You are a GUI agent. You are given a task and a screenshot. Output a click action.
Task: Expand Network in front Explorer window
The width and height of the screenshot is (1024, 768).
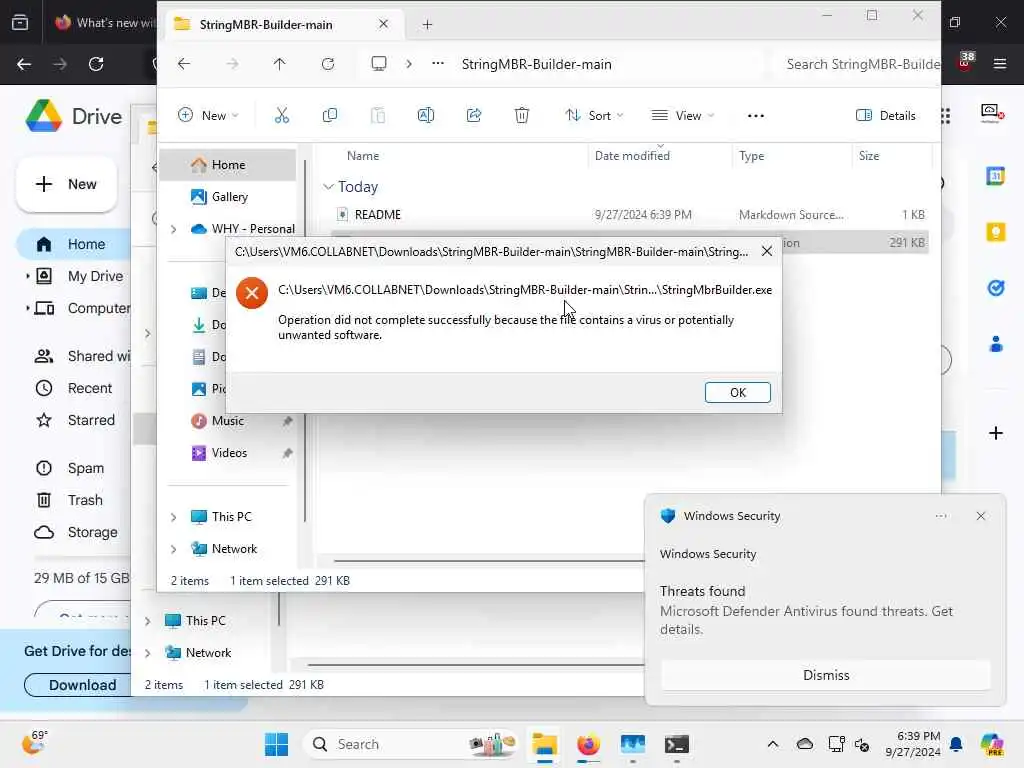click(x=173, y=549)
